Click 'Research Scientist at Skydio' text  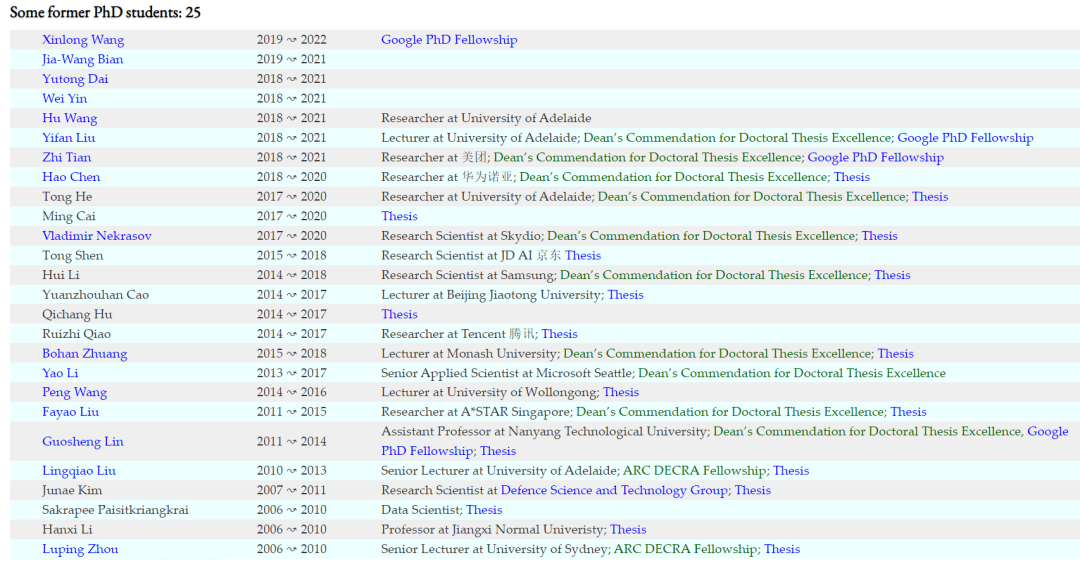coord(461,236)
